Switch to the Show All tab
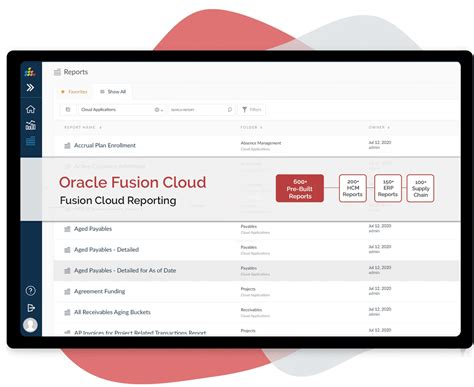The image size is (474, 387). [x=113, y=92]
